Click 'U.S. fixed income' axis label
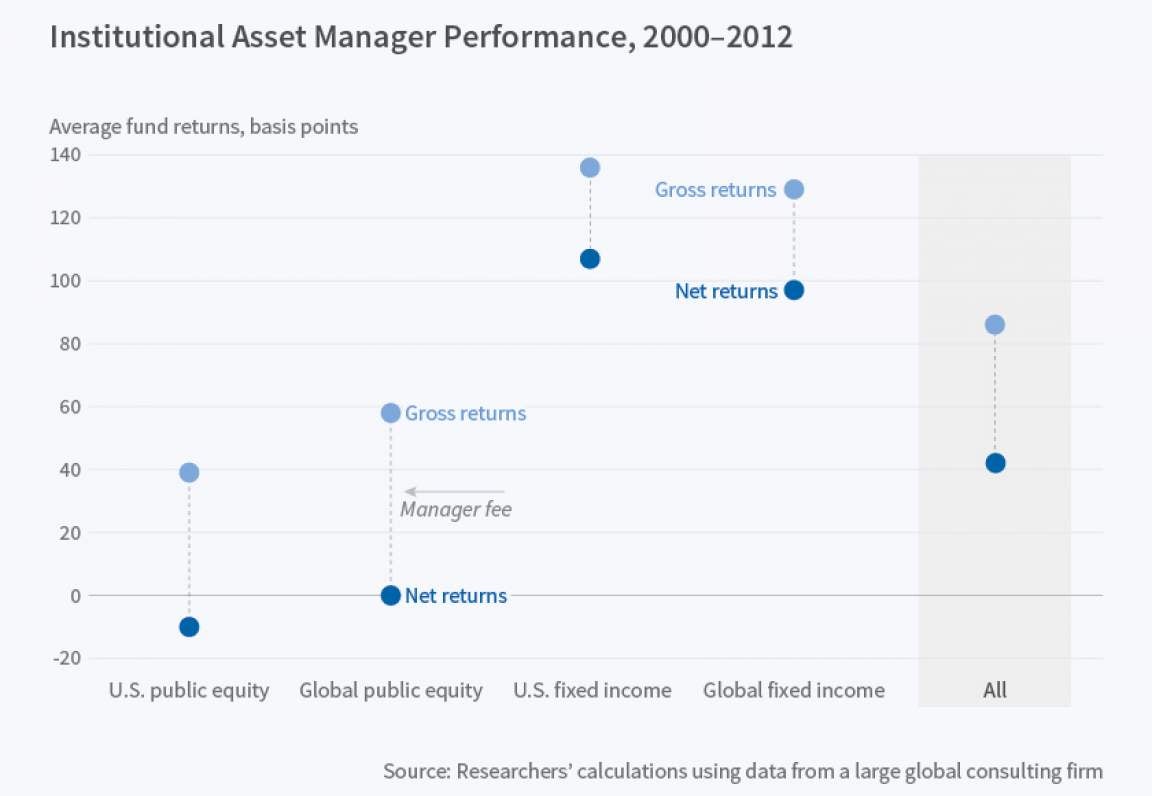The width and height of the screenshot is (1152, 796). pos(592,690)
